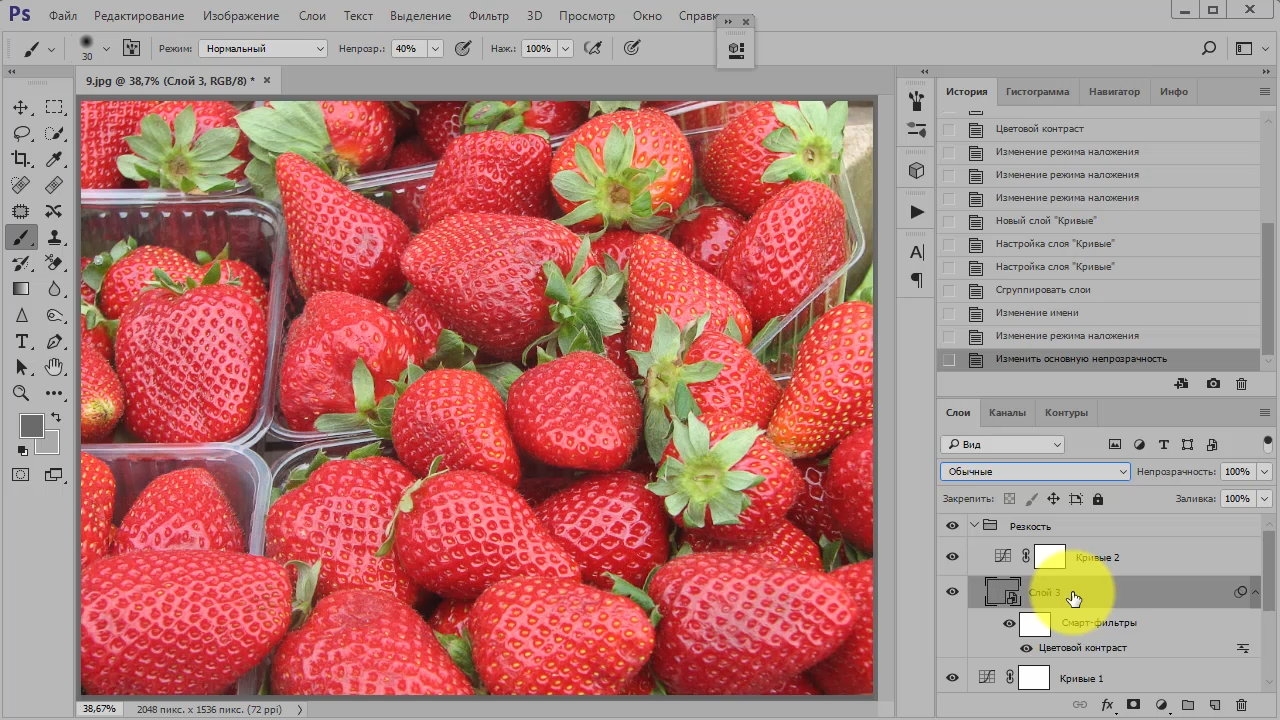Open the Actions panel play icon

coord(917,212)
